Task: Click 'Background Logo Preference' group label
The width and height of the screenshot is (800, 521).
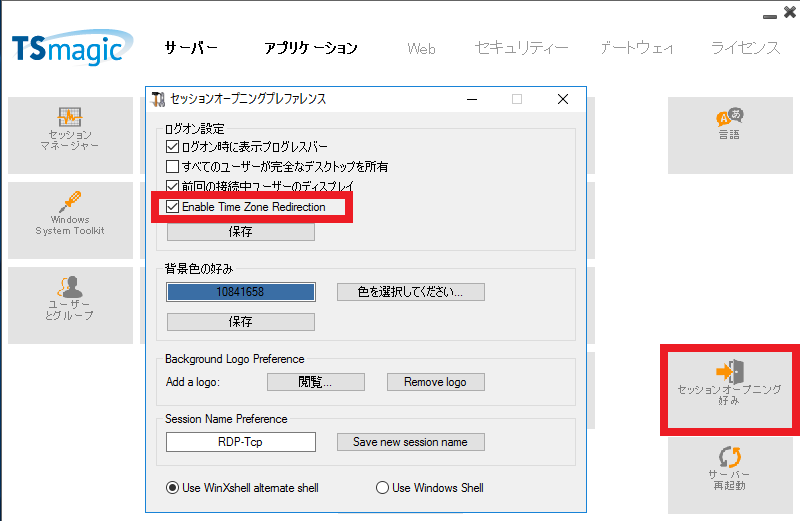Action: click(x=235, y=359)
